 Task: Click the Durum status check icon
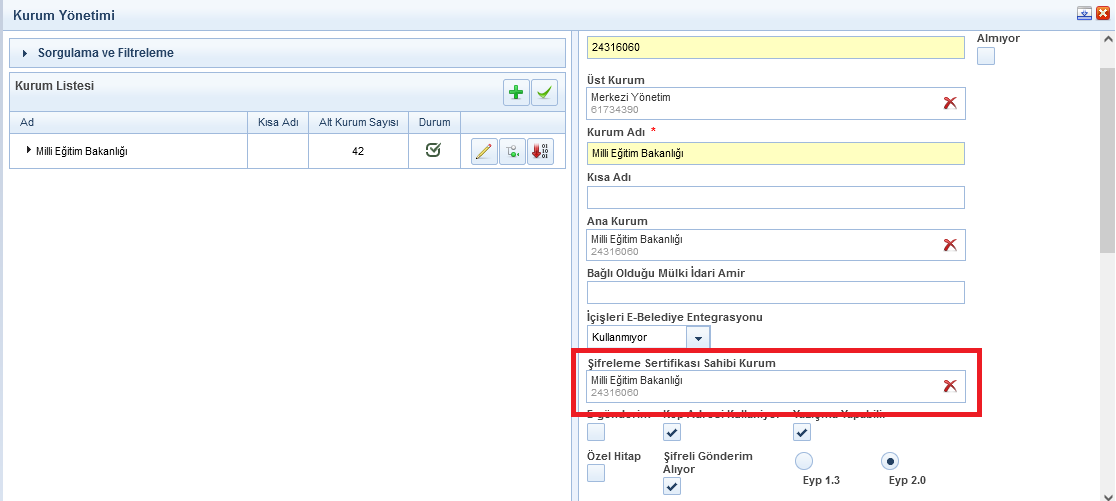tap(434, 150)
